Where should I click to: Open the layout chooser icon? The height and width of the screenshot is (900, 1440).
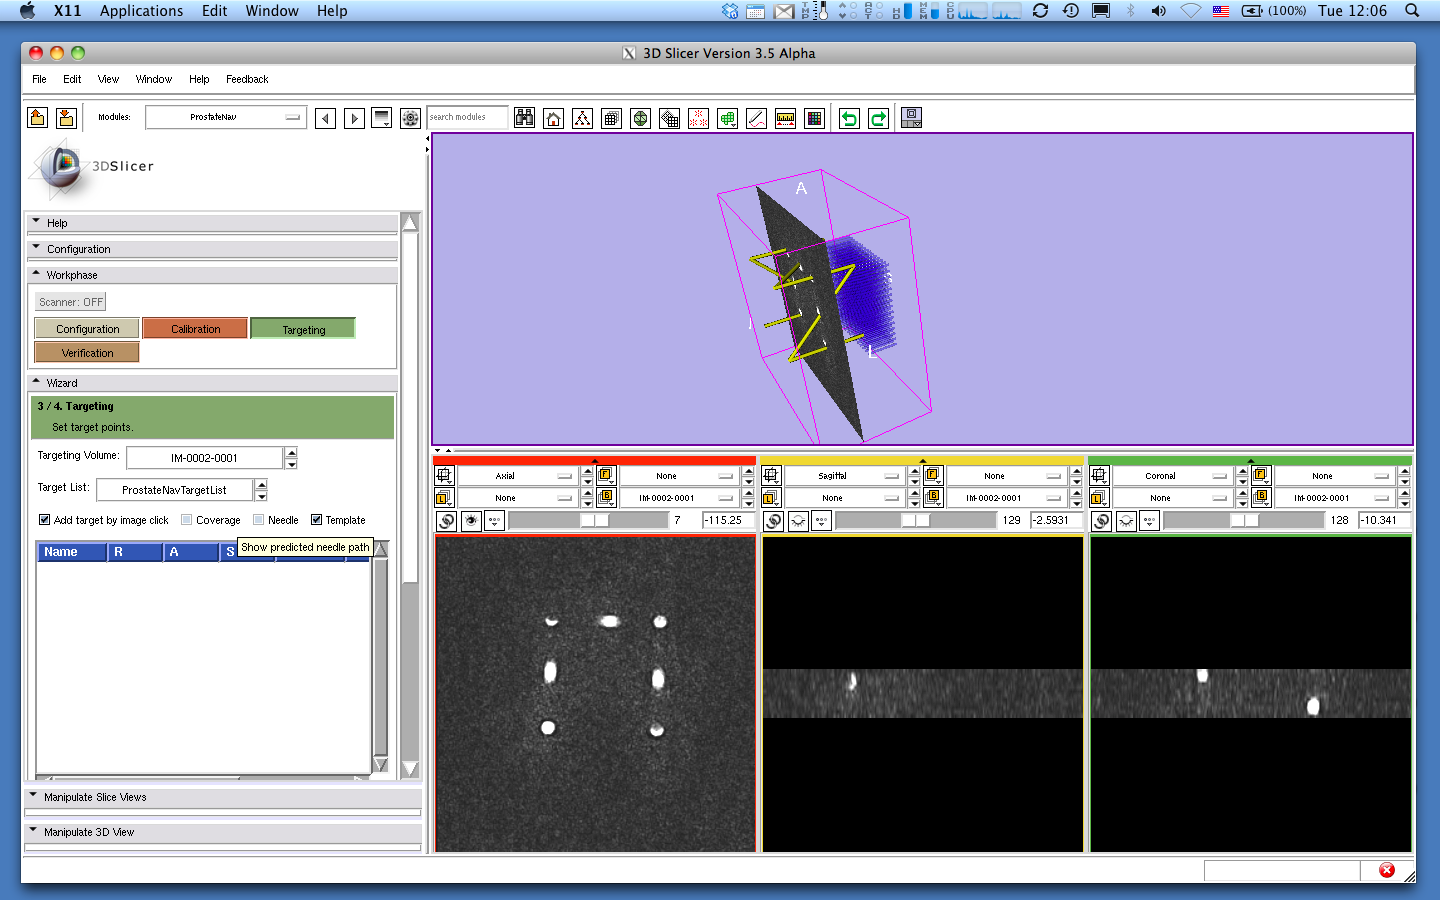coord(911,118)
